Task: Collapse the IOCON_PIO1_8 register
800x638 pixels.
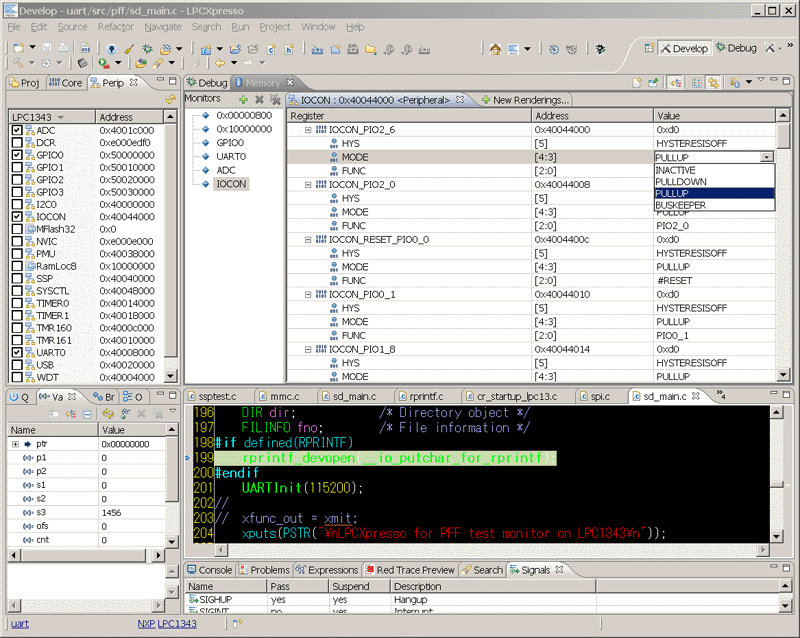Action: 308,349
